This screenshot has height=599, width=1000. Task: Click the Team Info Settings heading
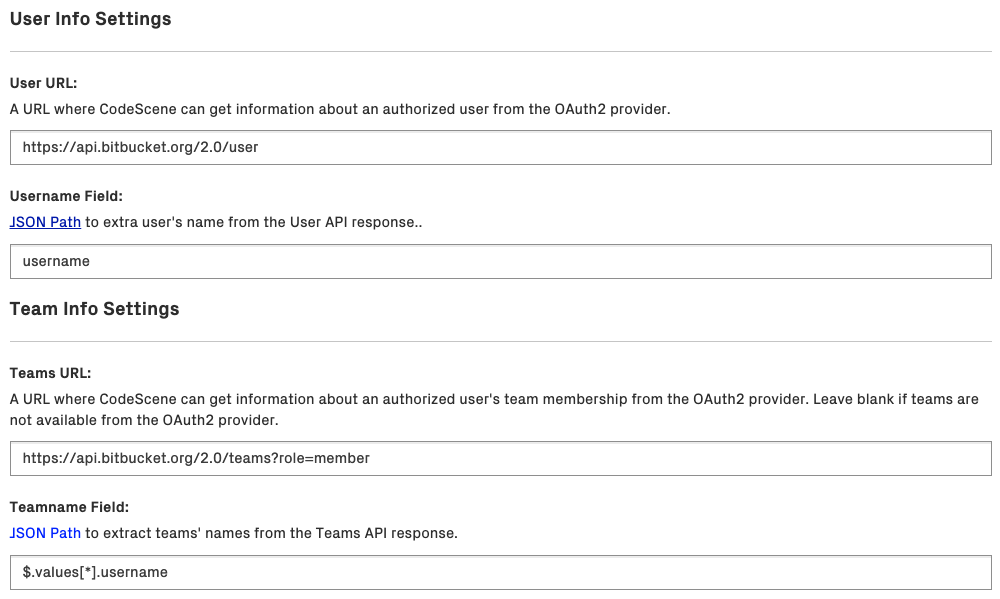(x=94, y=309)
